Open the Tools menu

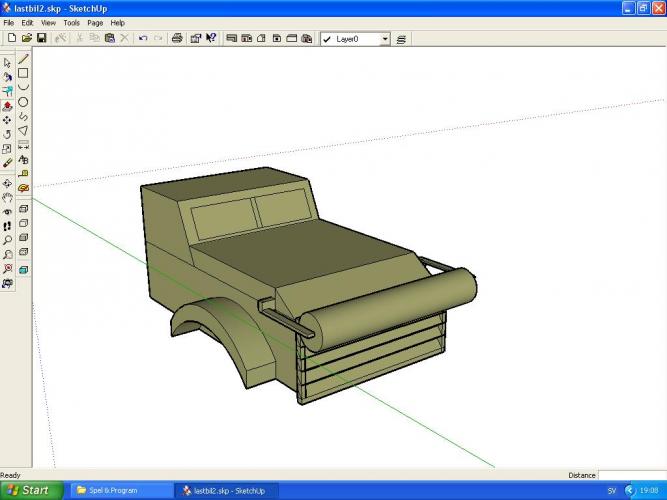pos(71,22)
